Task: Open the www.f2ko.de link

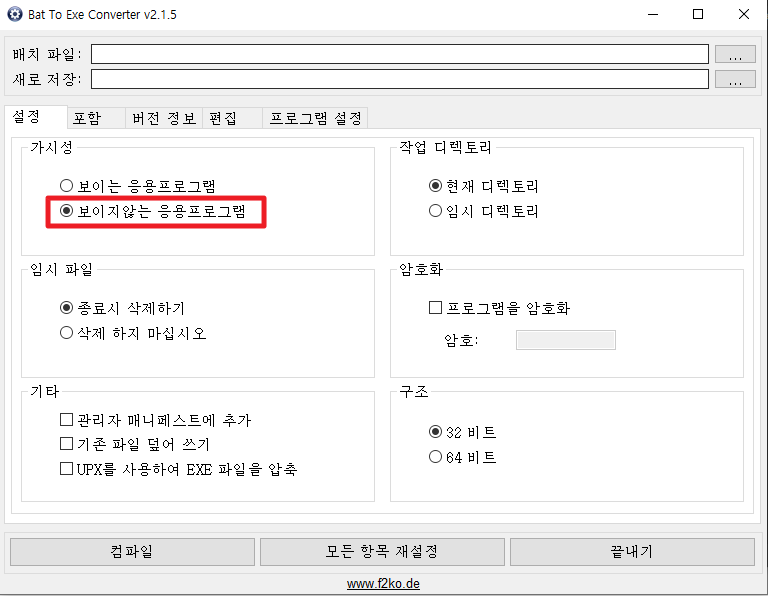Action: [383, 584]
